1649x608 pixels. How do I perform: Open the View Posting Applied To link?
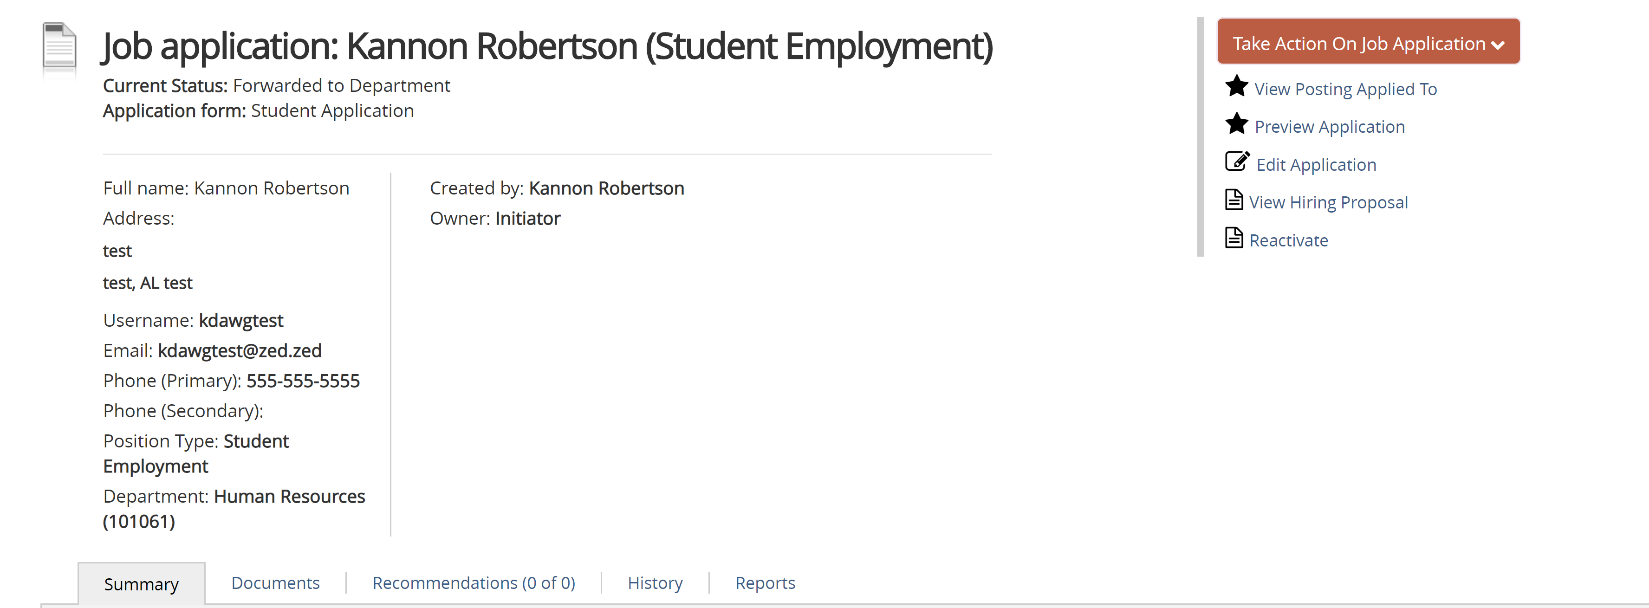(1345, 90)
